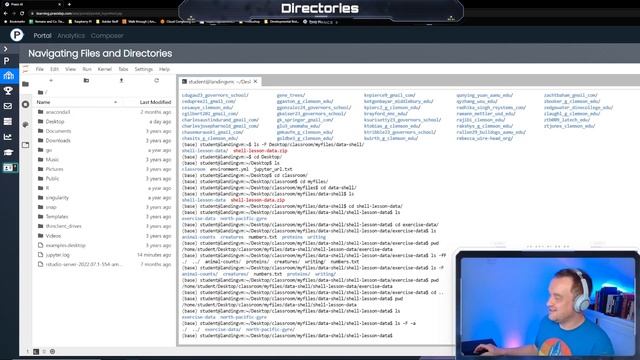Viewport: 640px width, 360px height.
Task: Open the graduation cap sidebar icon
Action: 8,152
